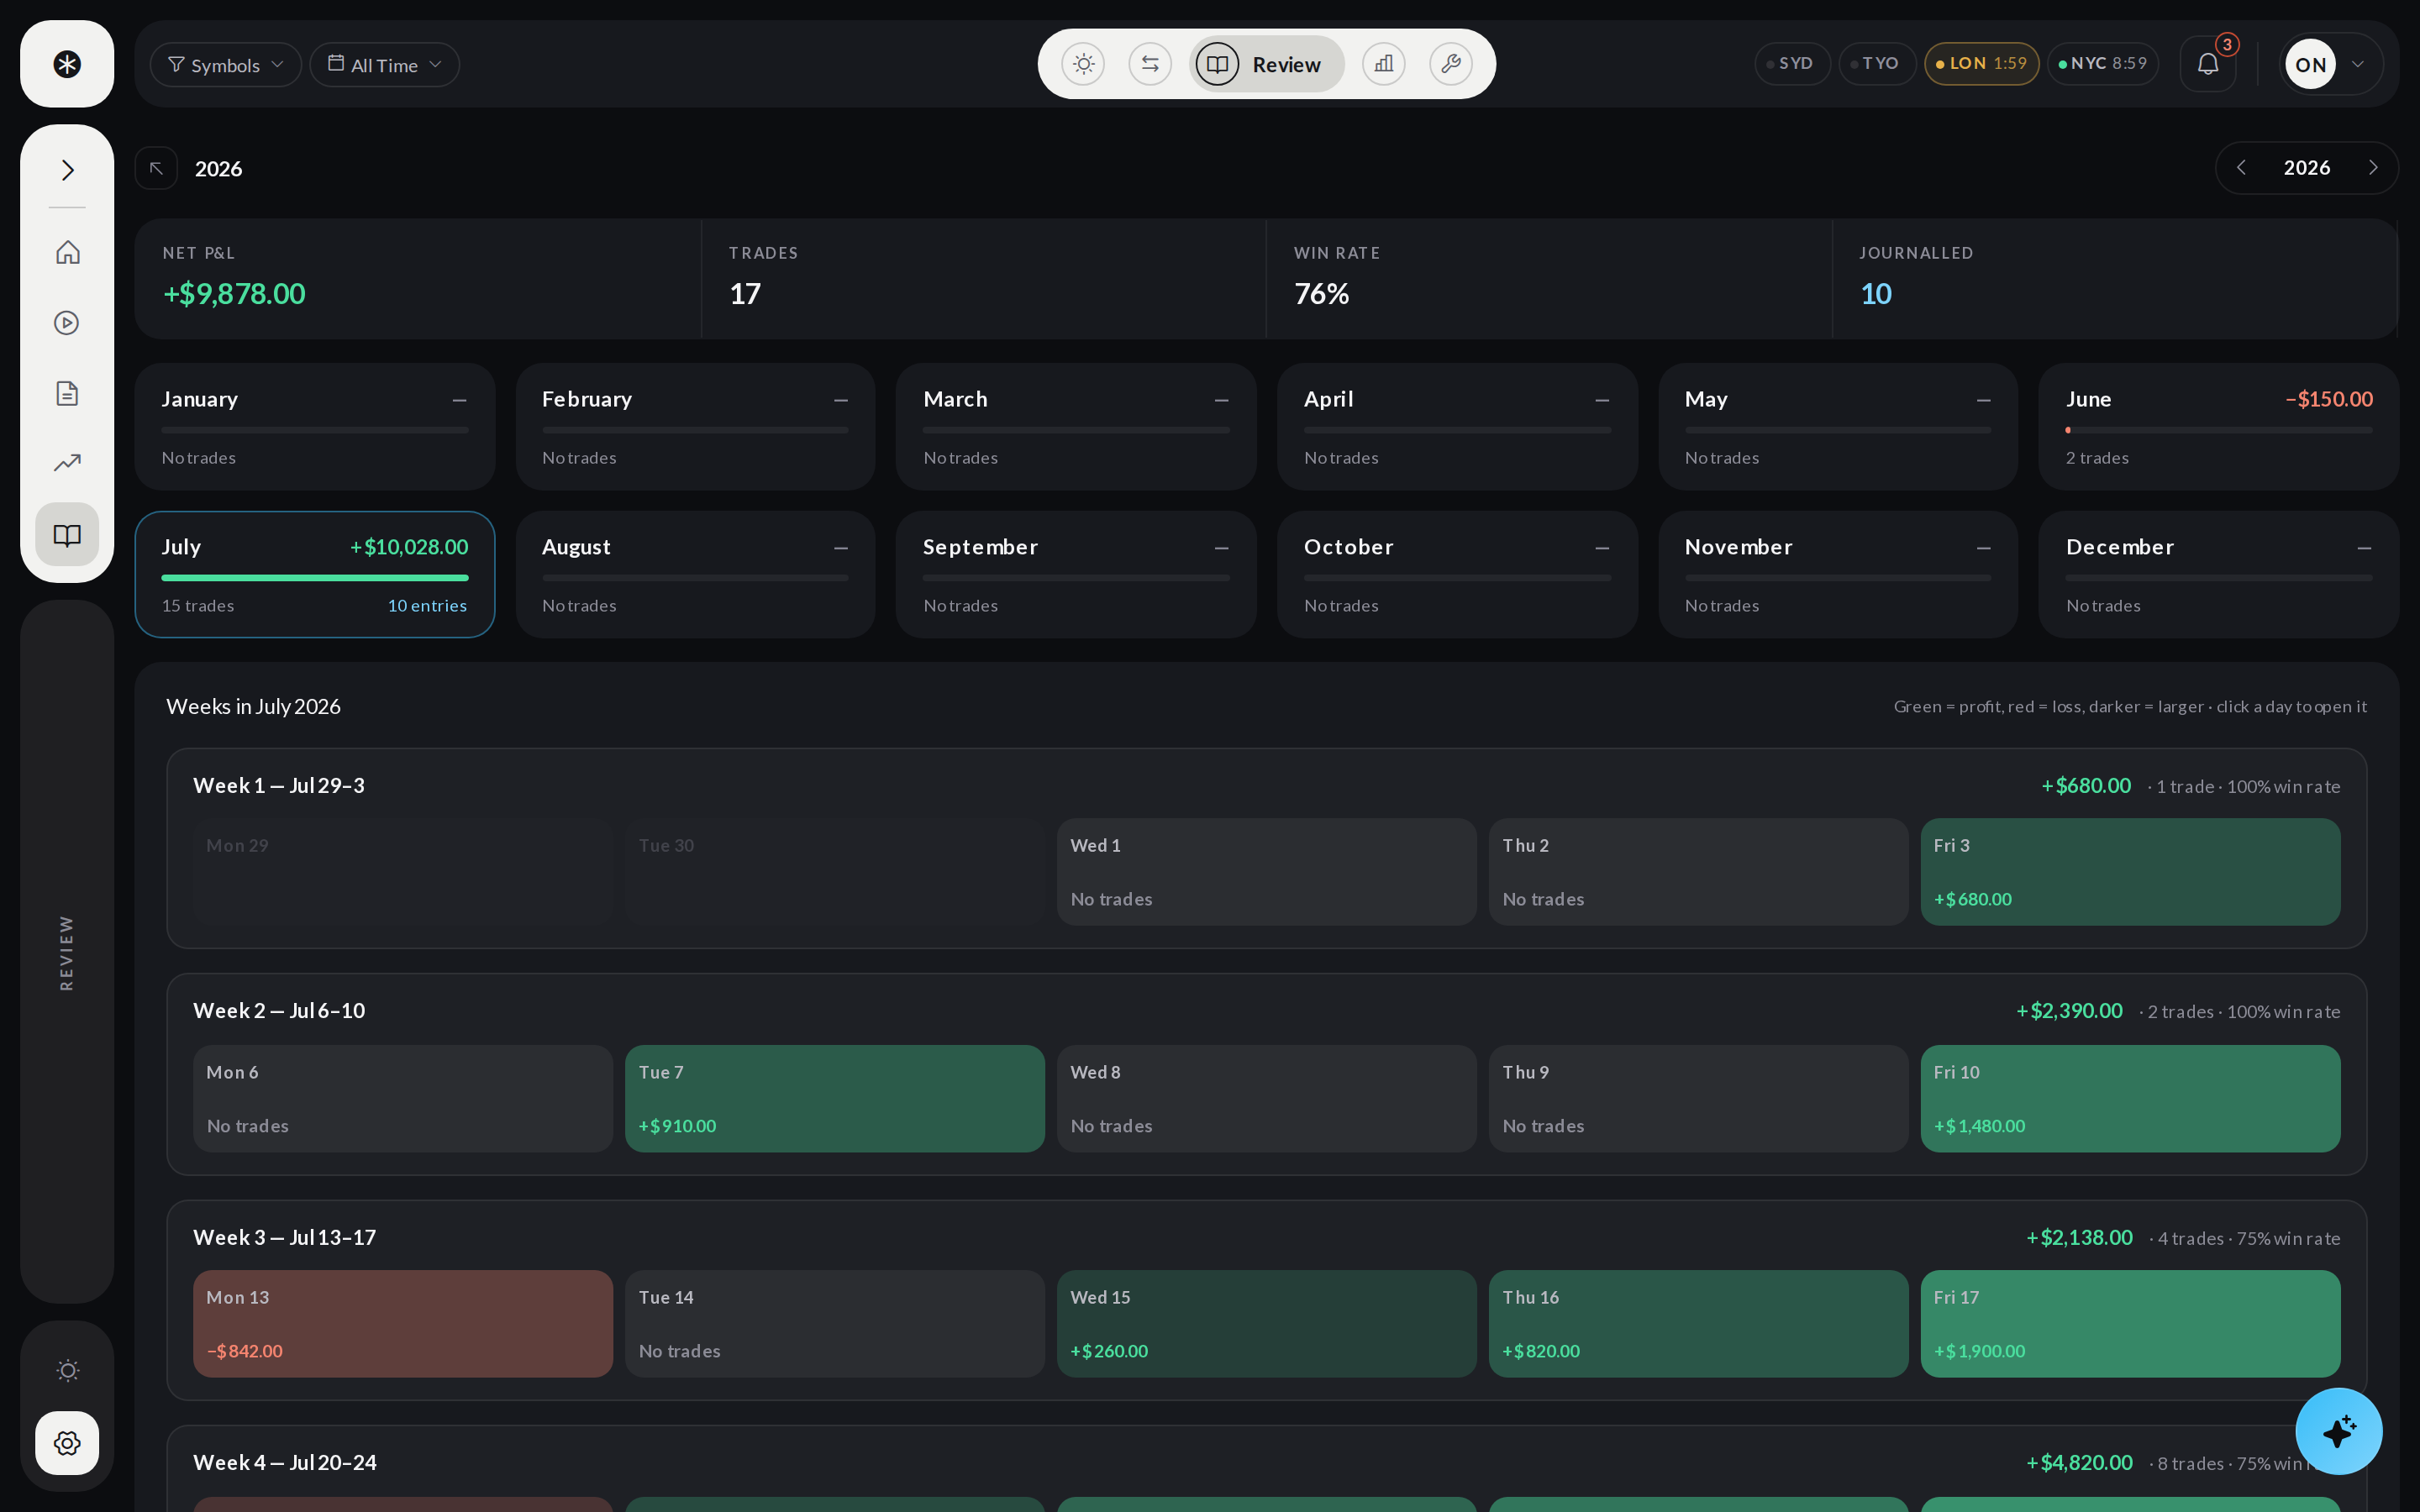
Task: Select the Review tab
Action: (1267, 64)
